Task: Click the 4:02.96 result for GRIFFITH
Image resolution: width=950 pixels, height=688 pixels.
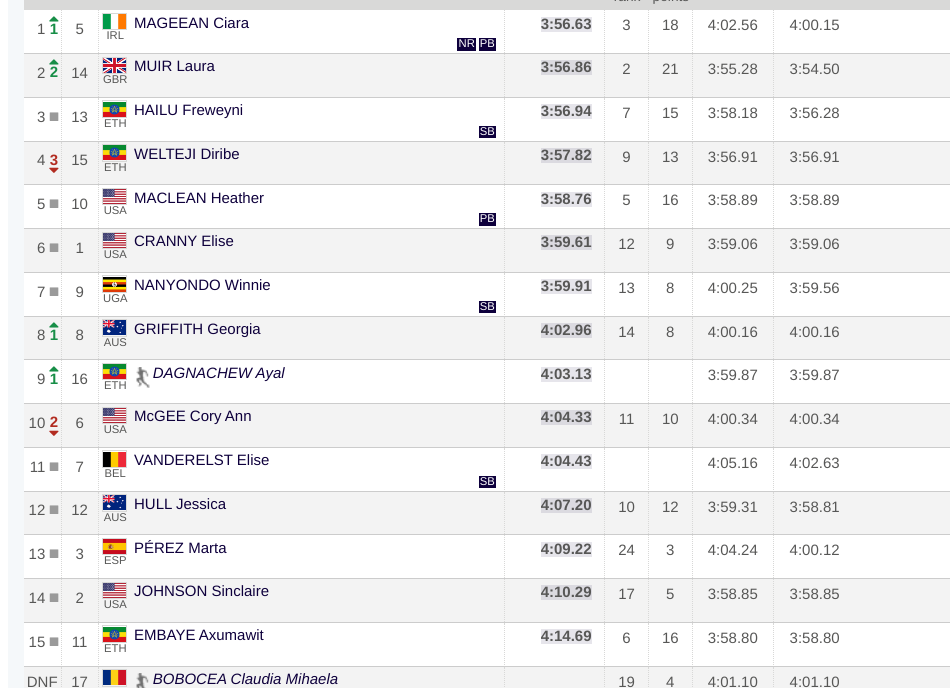Action: click(x=566, y=329)
